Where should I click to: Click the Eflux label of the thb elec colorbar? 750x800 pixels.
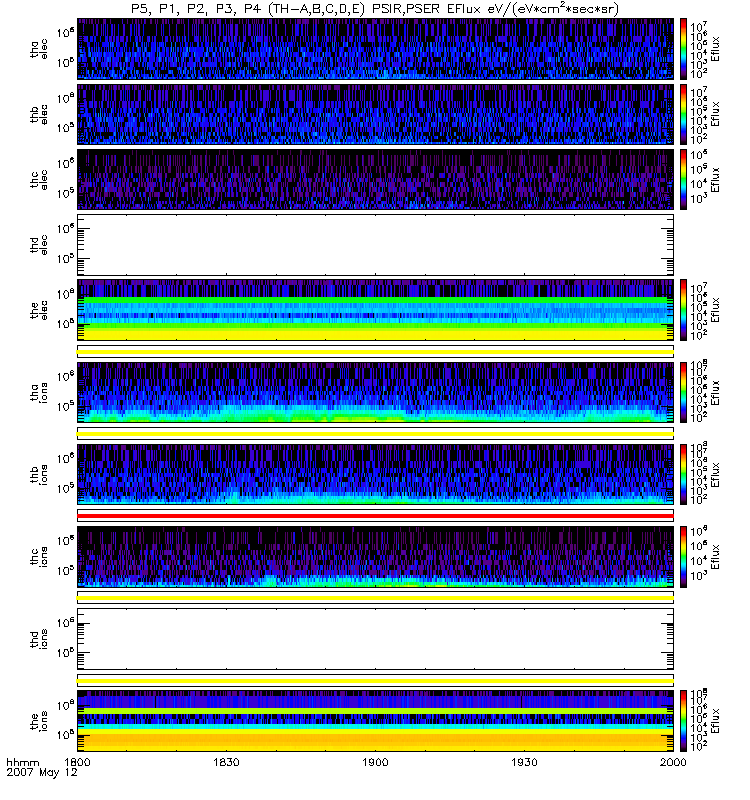pyautogui.click(x=715, y=114)
